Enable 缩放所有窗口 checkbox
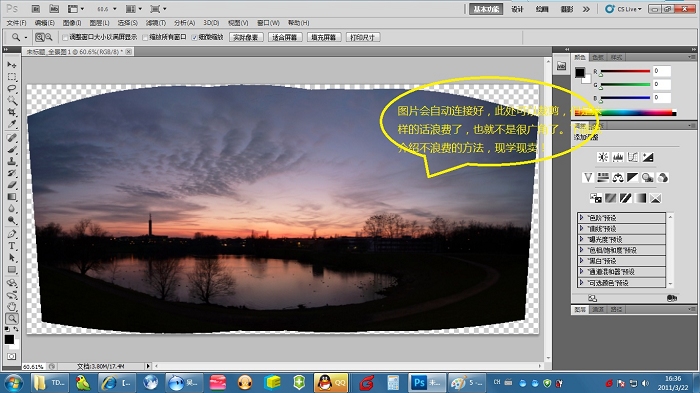The image size is (700, 393). point(145,38)
